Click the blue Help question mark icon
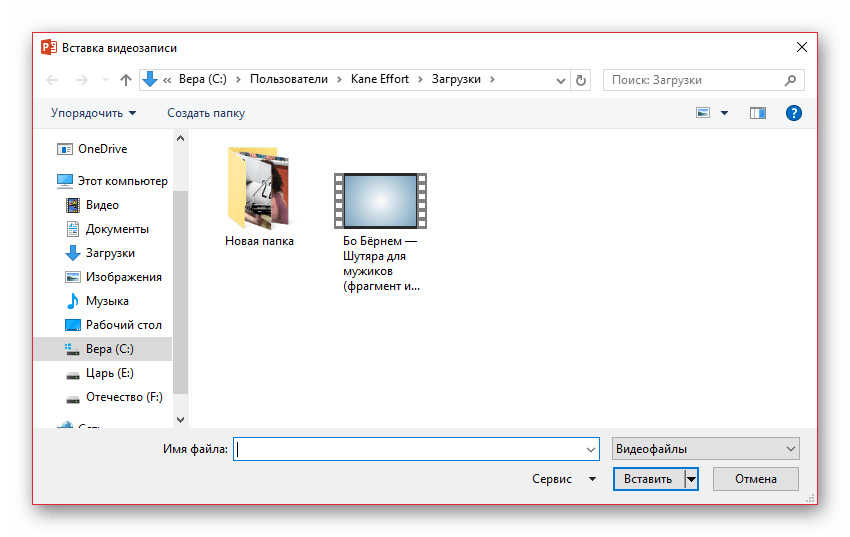This screenshot has height=537, width=850. pos(793,114)
